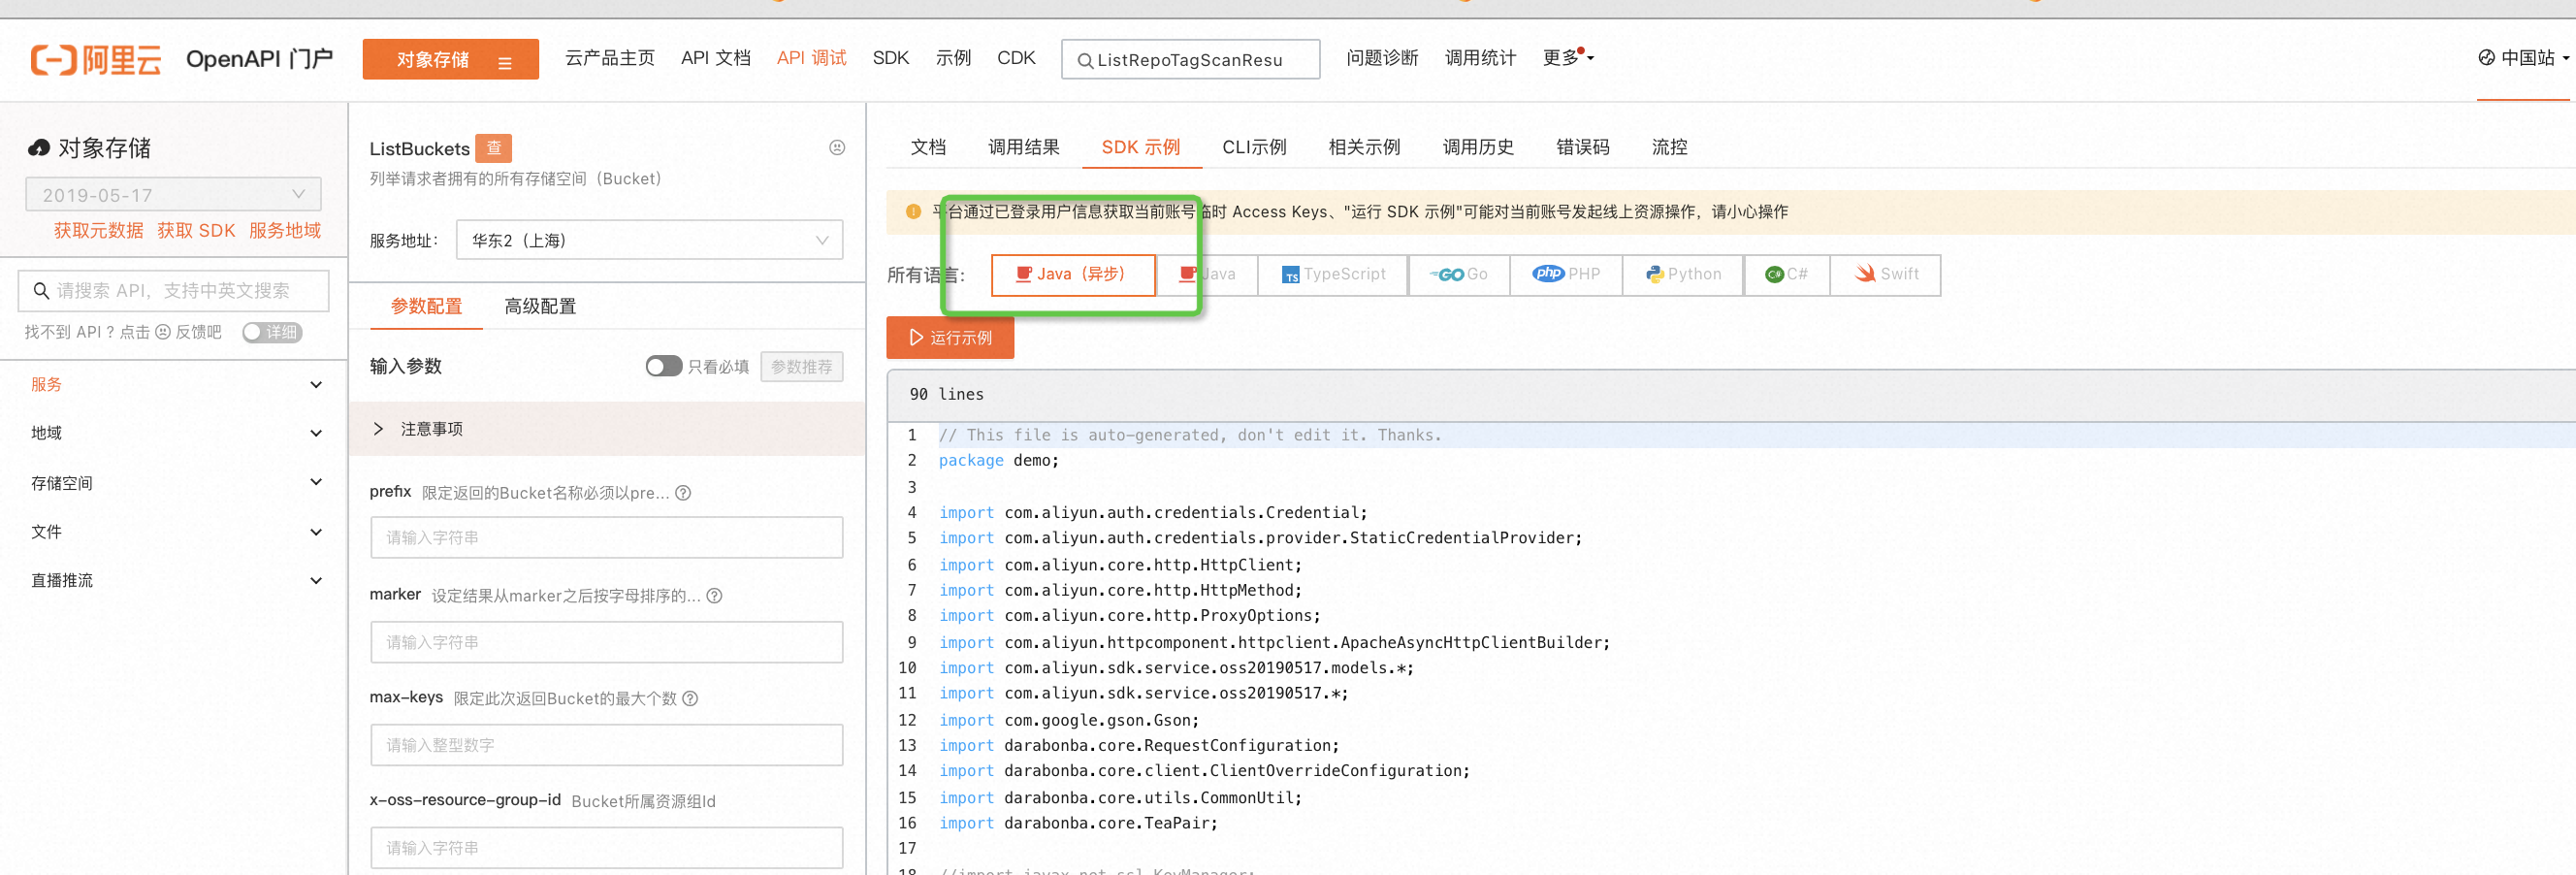Switch to the 调用结果 tab
This screenshot has height=875, width=2576.
point(1023,147)
